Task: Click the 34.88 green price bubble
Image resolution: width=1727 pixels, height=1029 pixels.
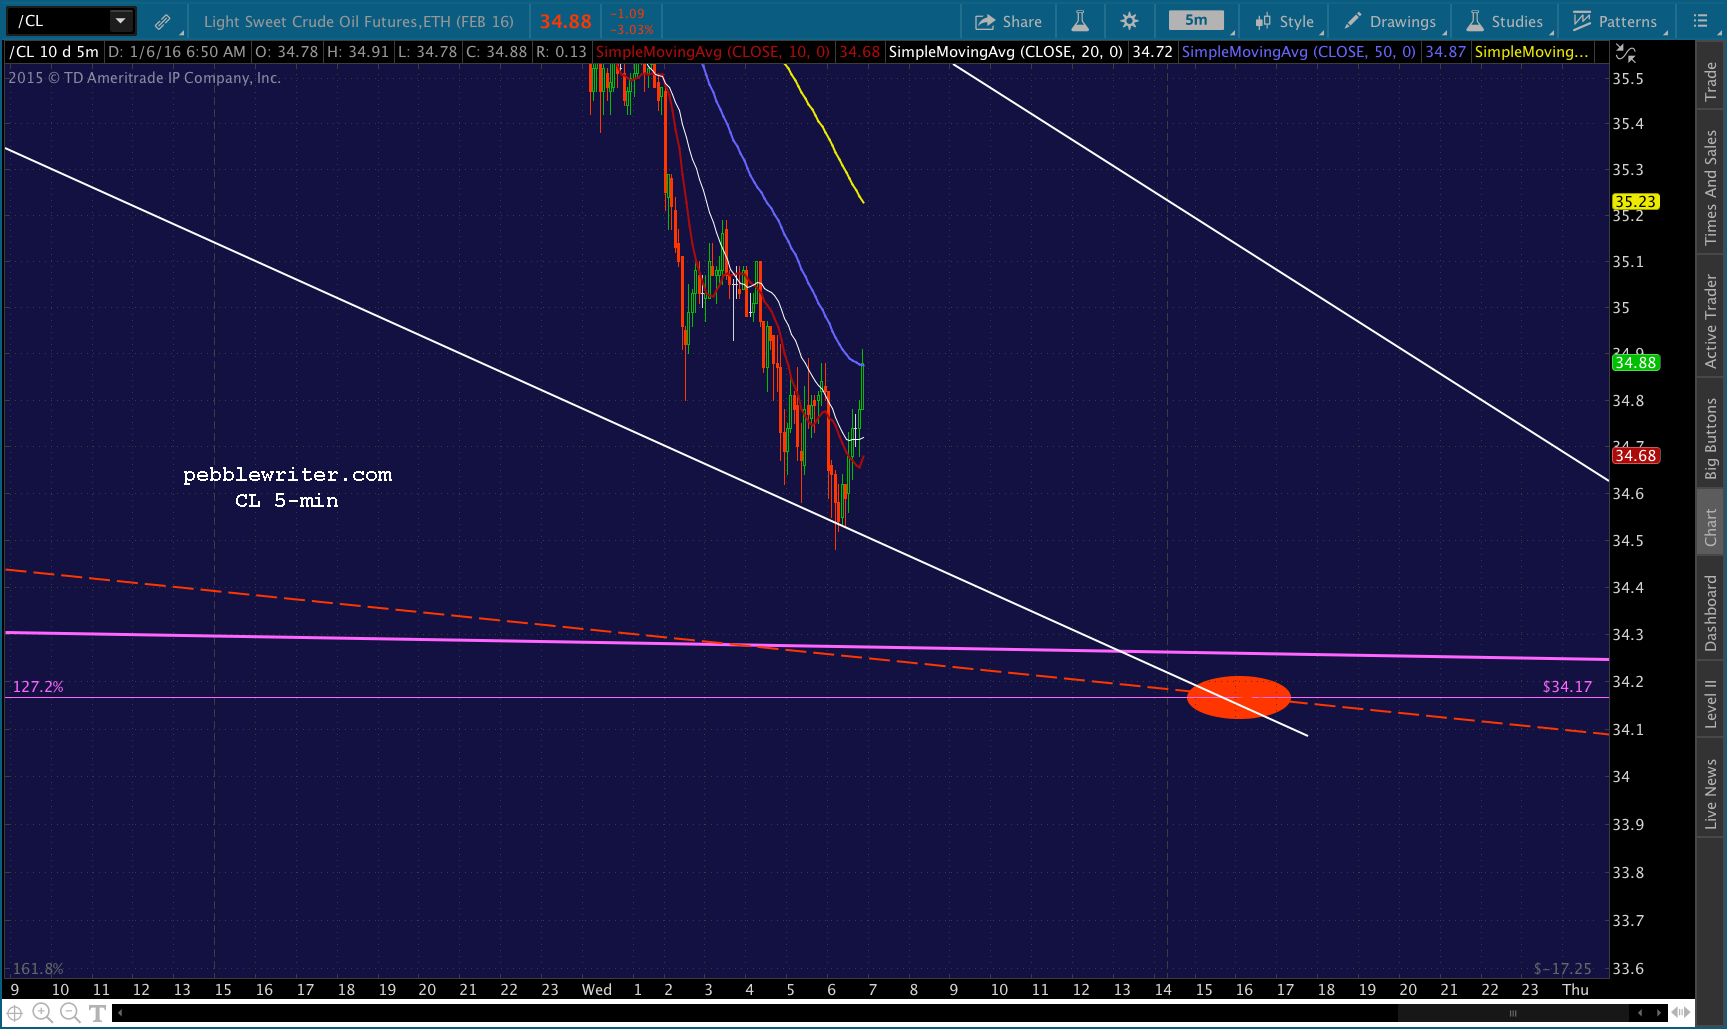Action: pos(1635,363)
